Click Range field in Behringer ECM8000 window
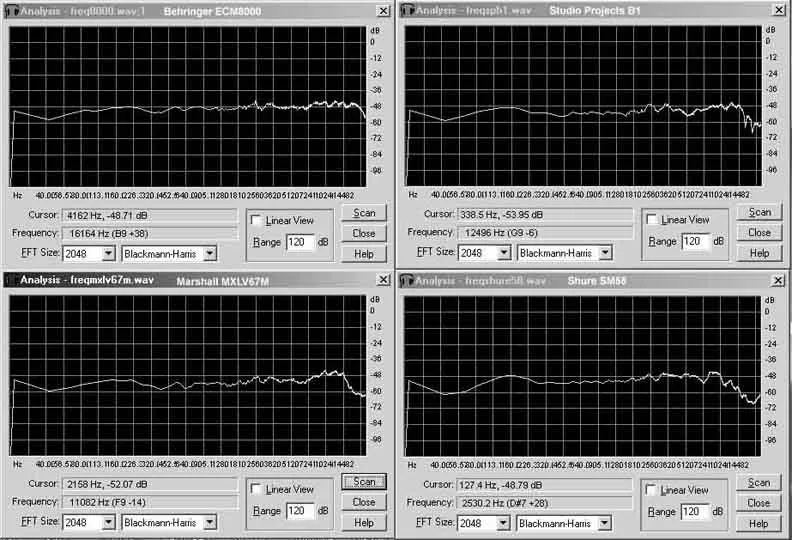The width and height of the screenshot is (792, 540). click(300, 242)
